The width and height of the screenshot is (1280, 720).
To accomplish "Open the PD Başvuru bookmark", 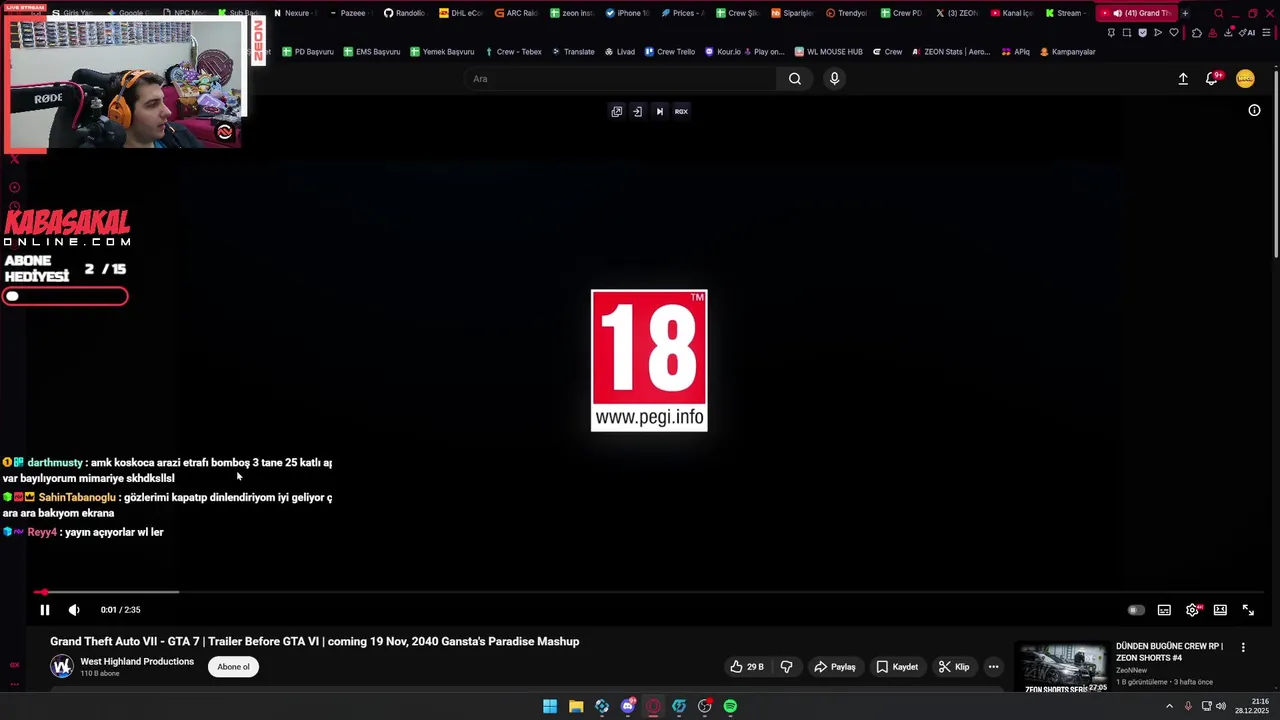I will [308, 52].
